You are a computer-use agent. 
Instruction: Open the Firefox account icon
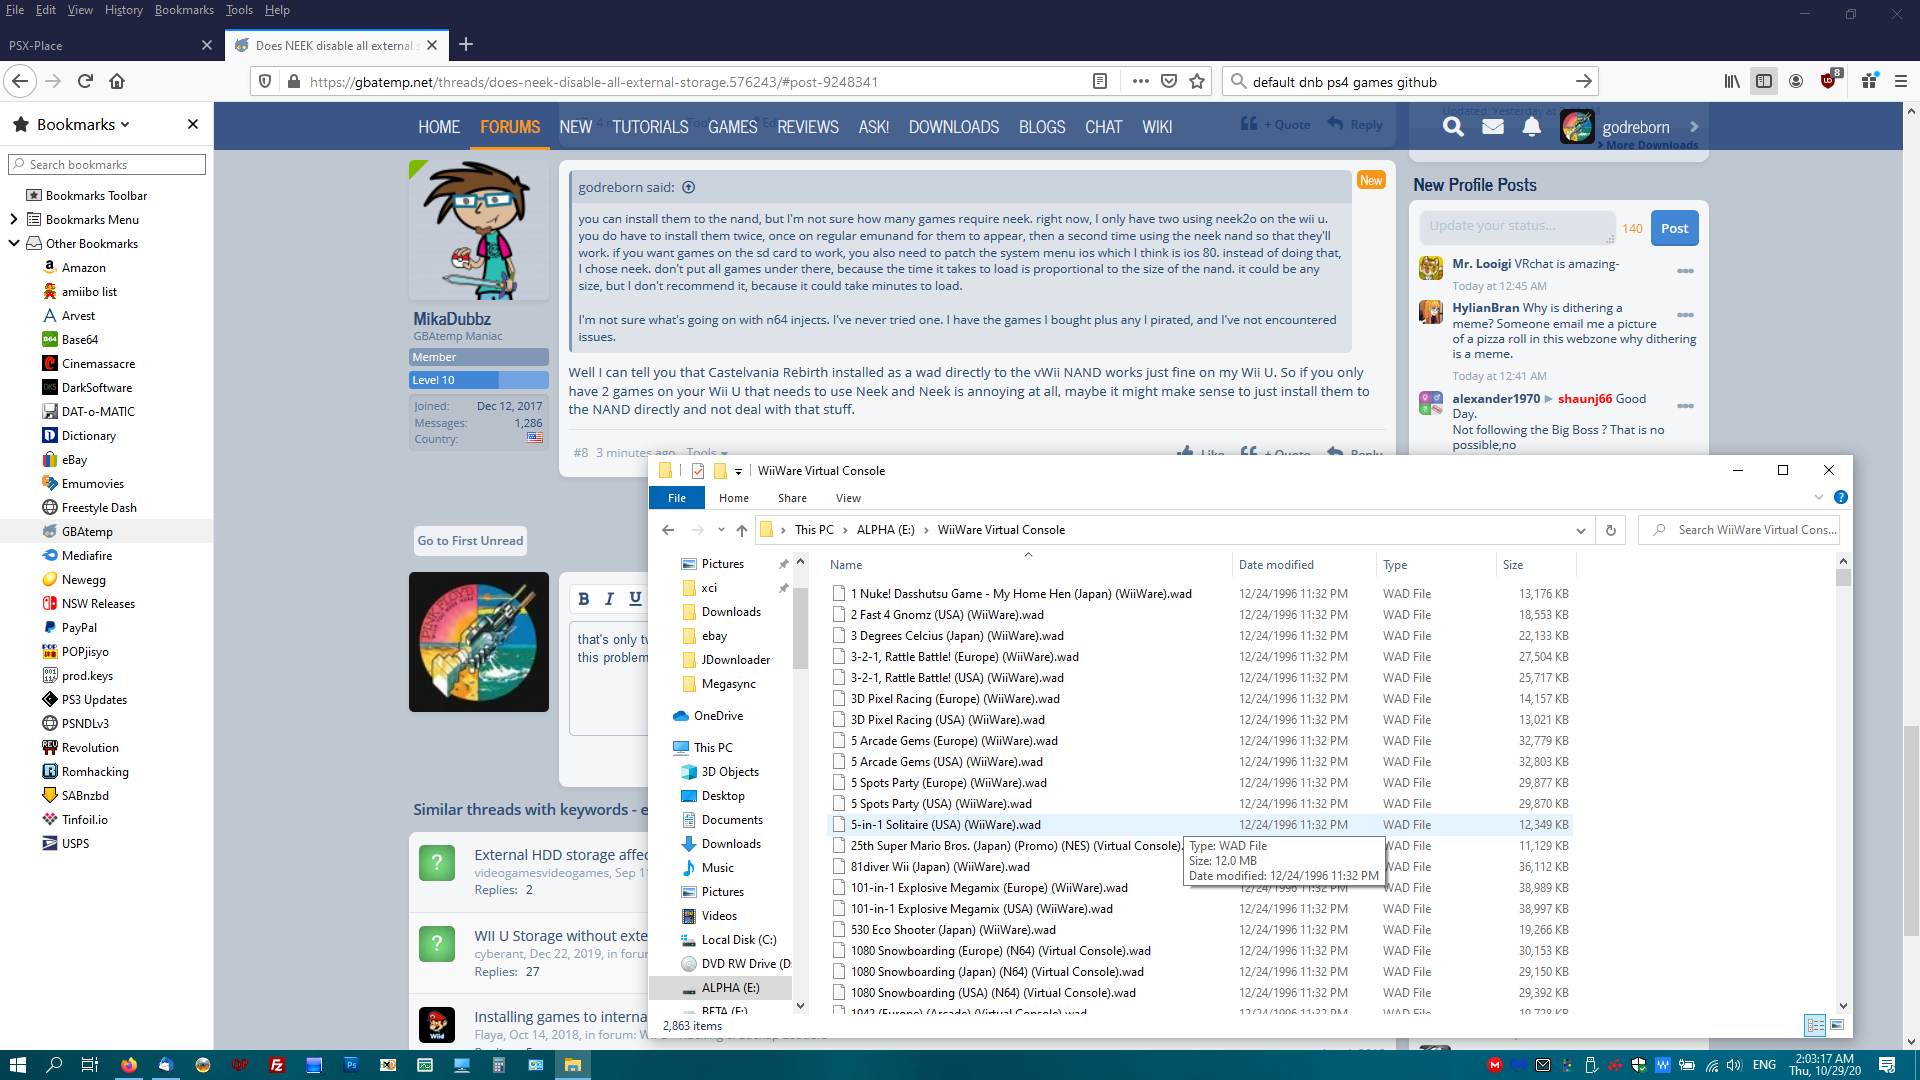(x=1796, y=82)
